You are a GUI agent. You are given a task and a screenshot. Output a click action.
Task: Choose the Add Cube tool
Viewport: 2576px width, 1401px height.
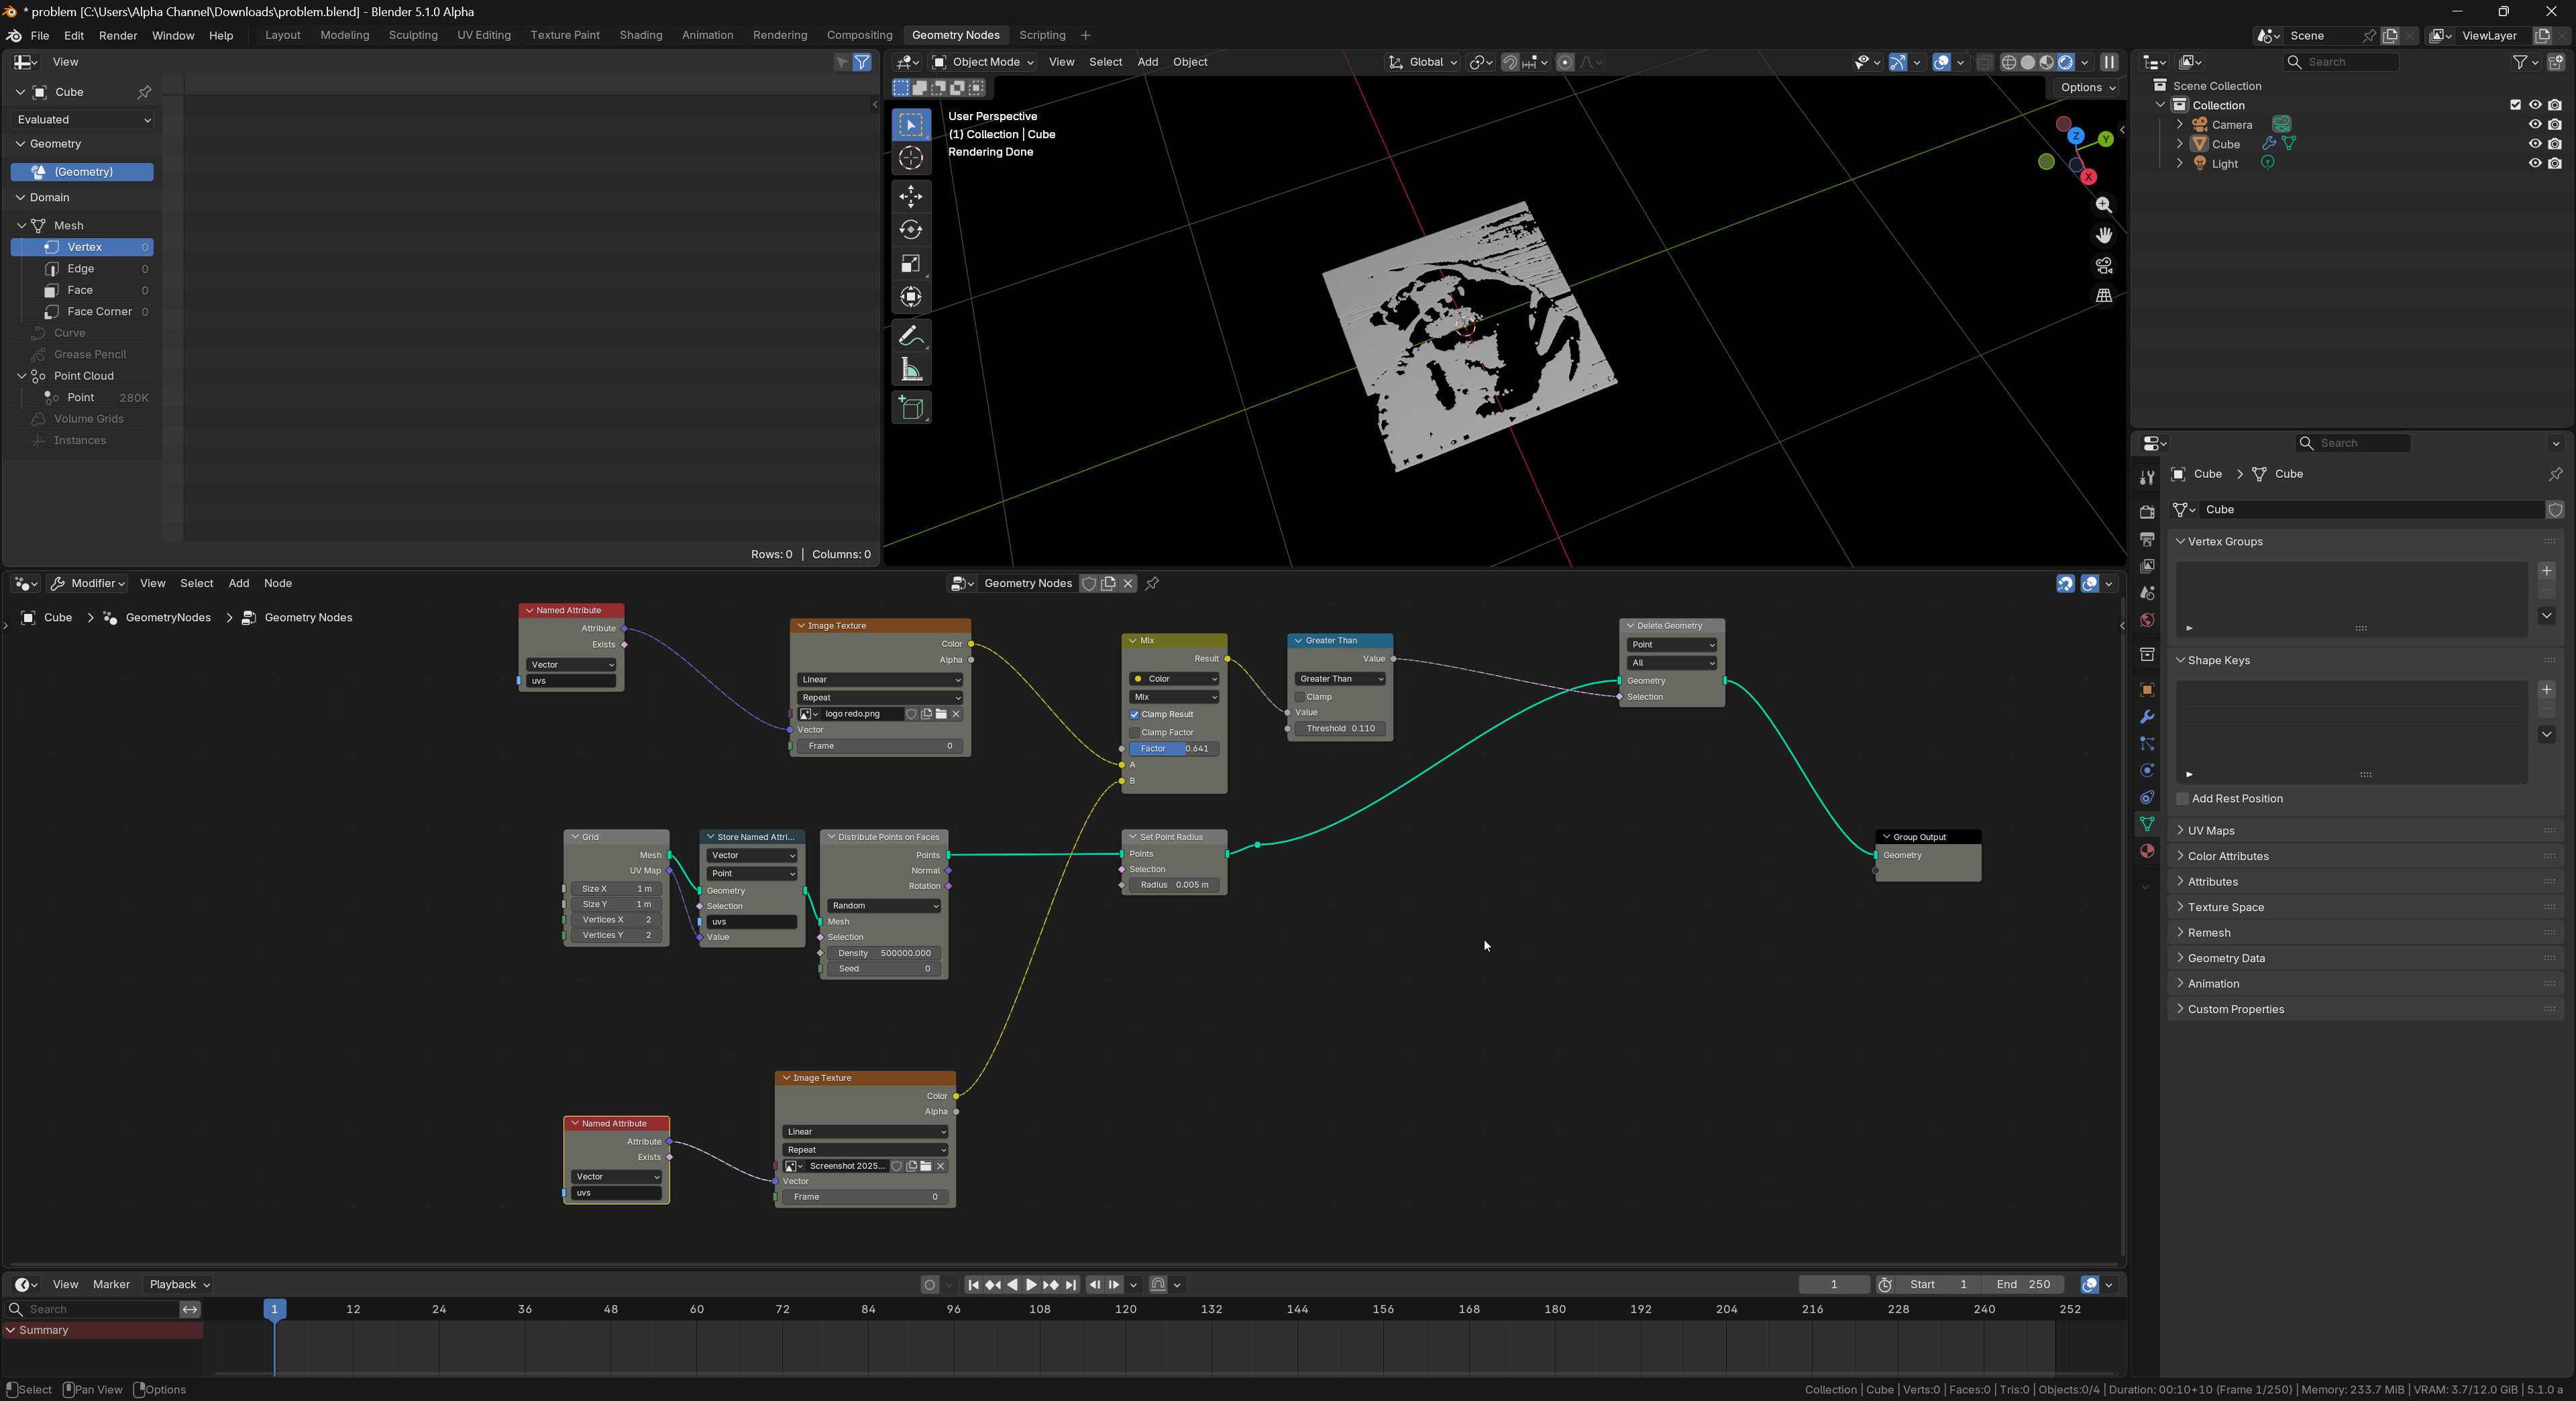pos(910,408)
